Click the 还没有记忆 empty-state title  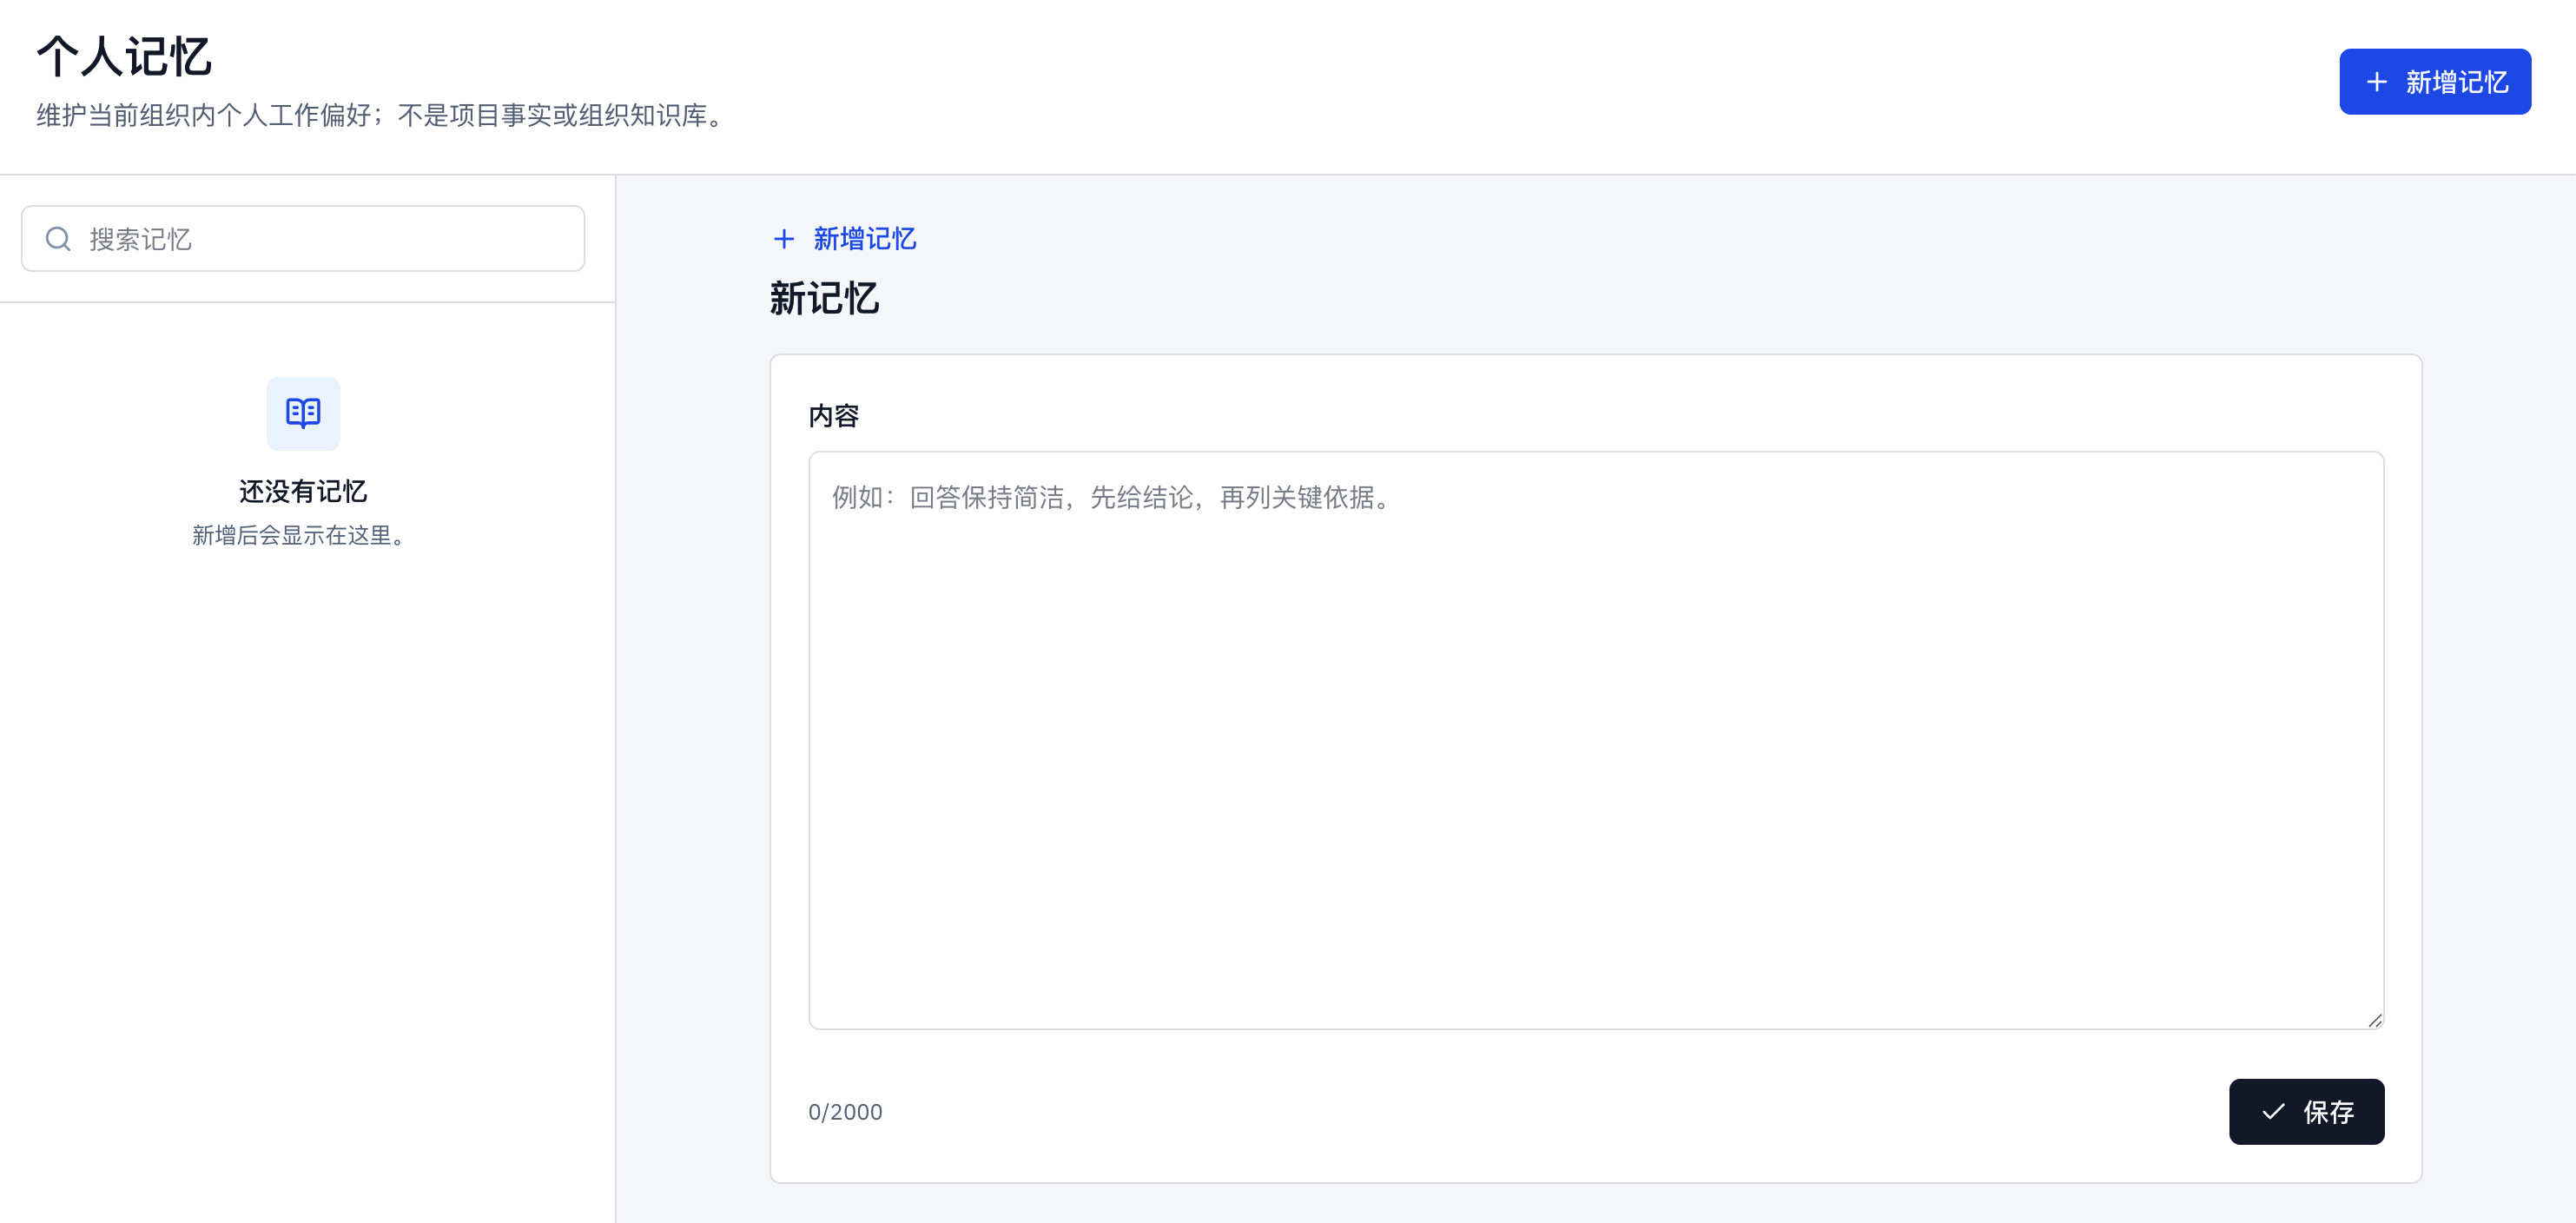(303, 491)
